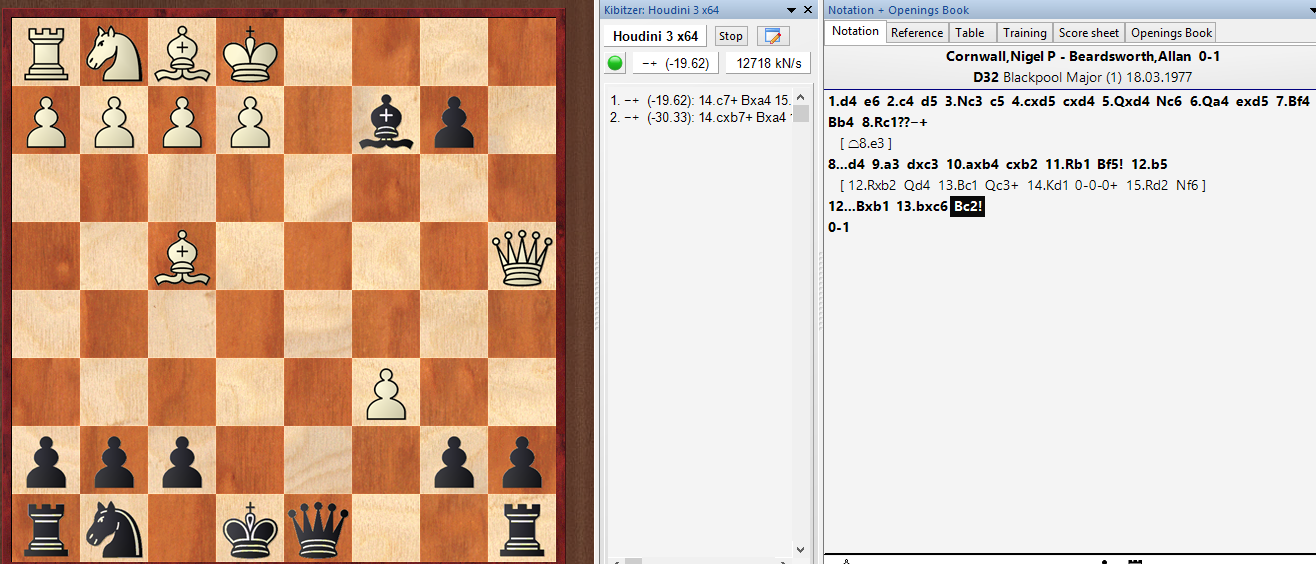
Task: Open the Kibitzer panel dropdown arrow
Action: tap(792, 10)
